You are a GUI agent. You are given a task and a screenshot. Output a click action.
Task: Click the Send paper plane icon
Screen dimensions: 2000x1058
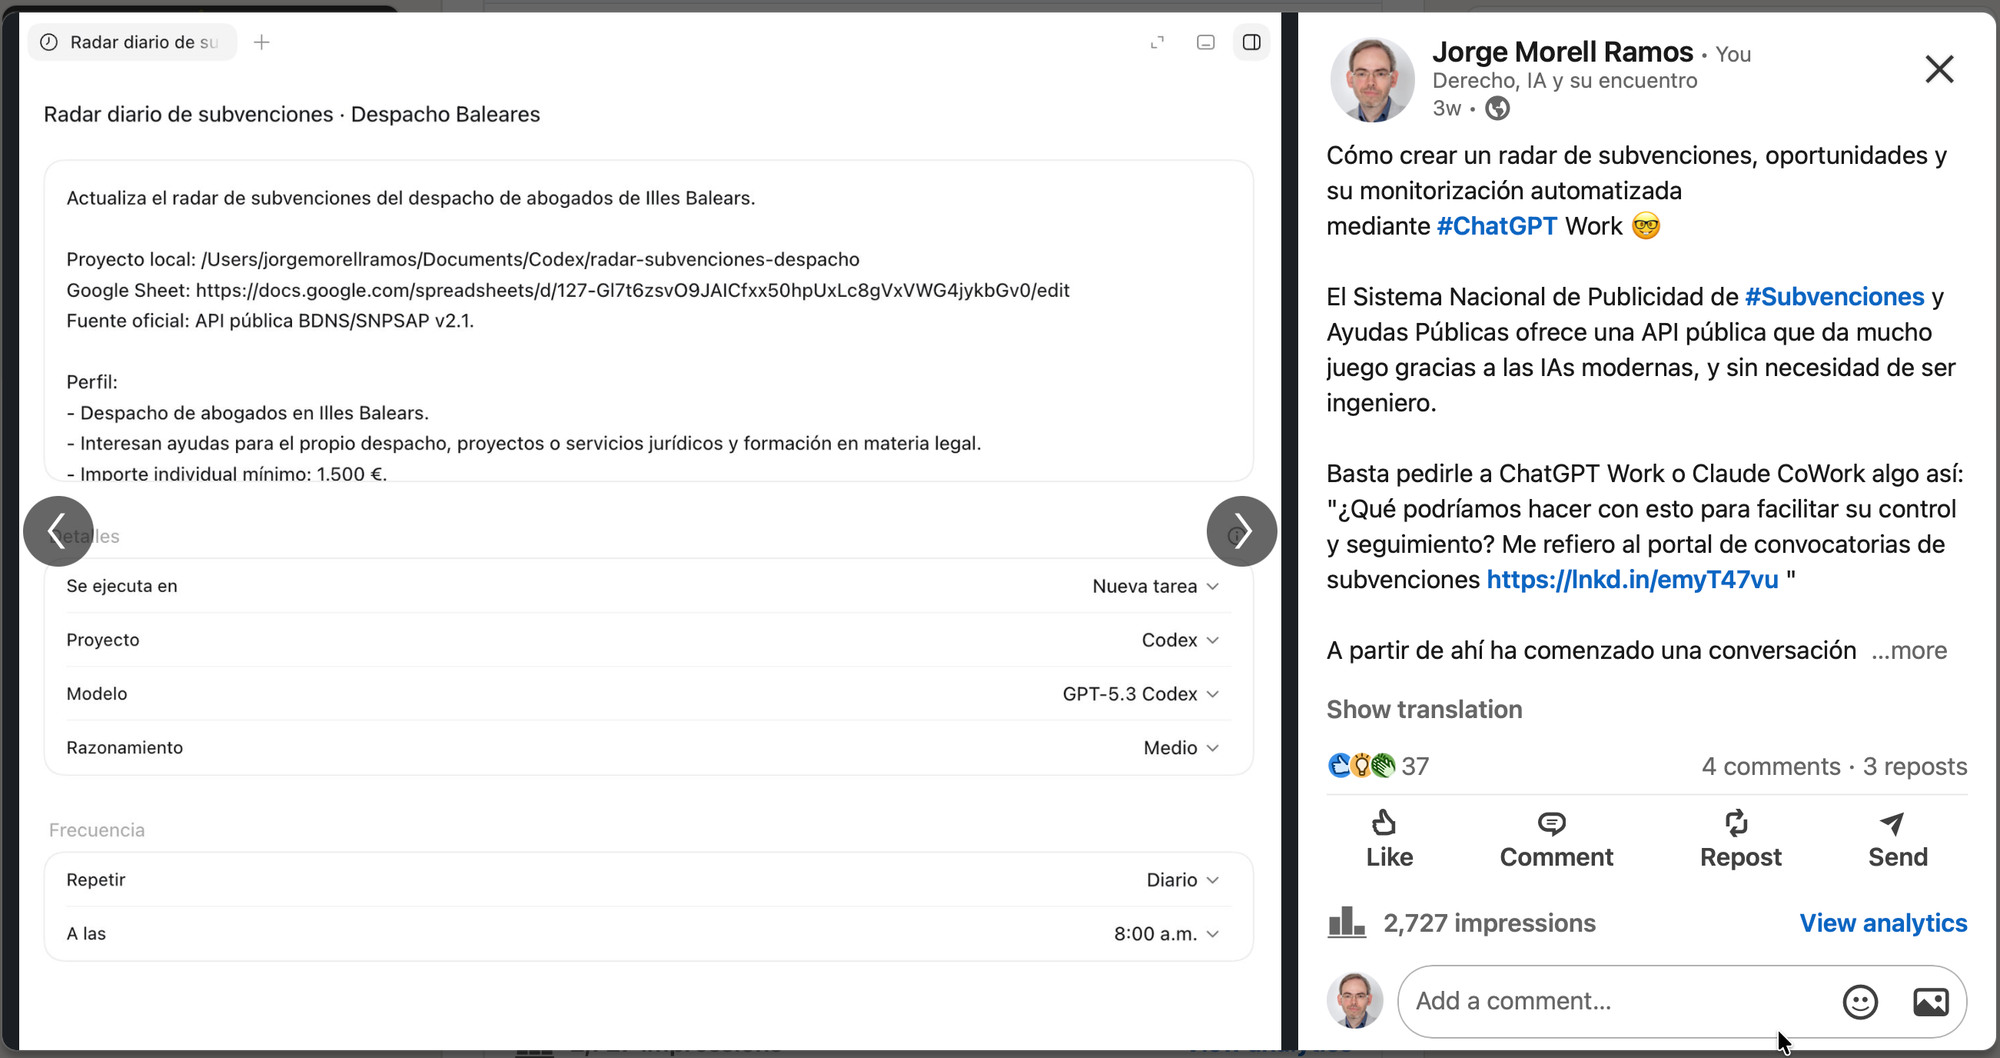click(x=1892, y=823)
